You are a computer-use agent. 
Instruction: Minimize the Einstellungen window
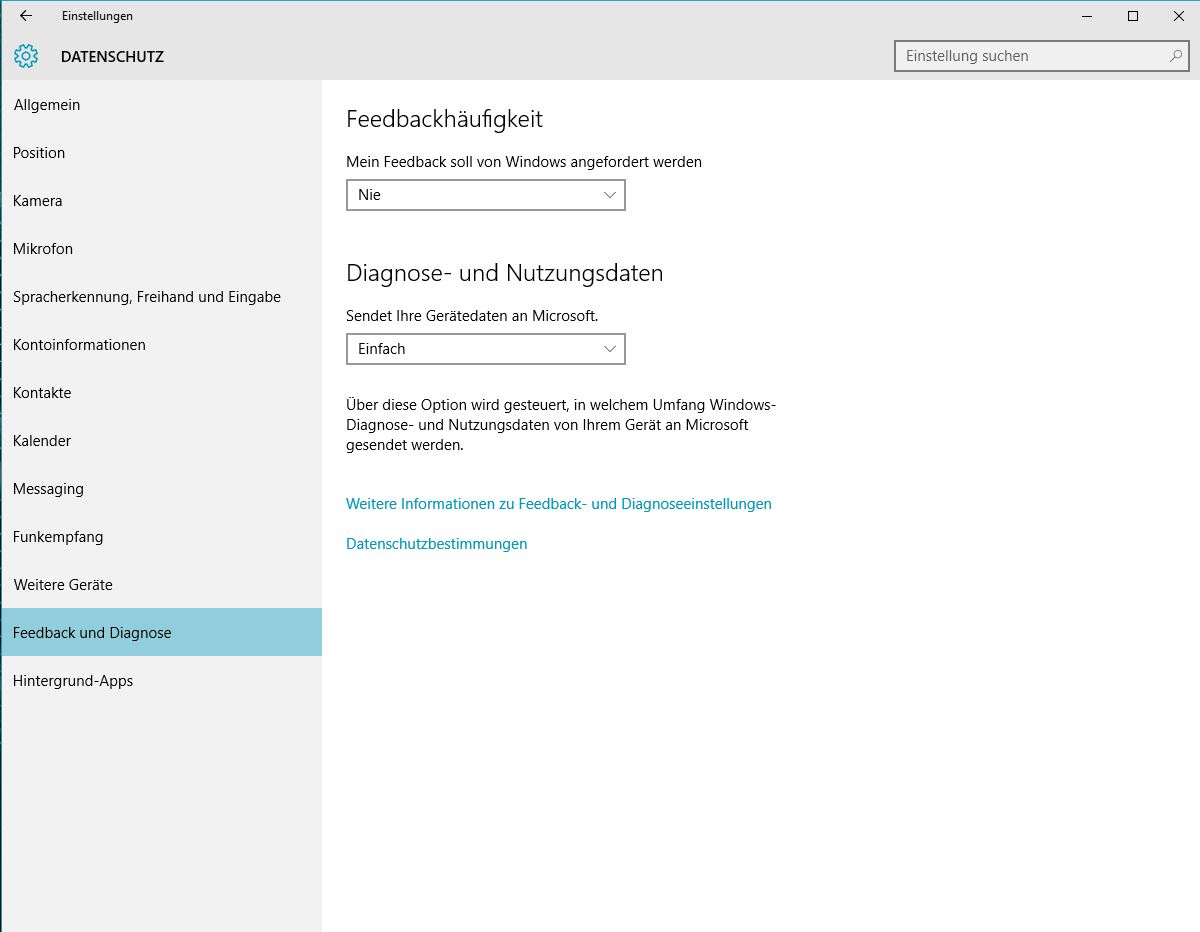1087,16
